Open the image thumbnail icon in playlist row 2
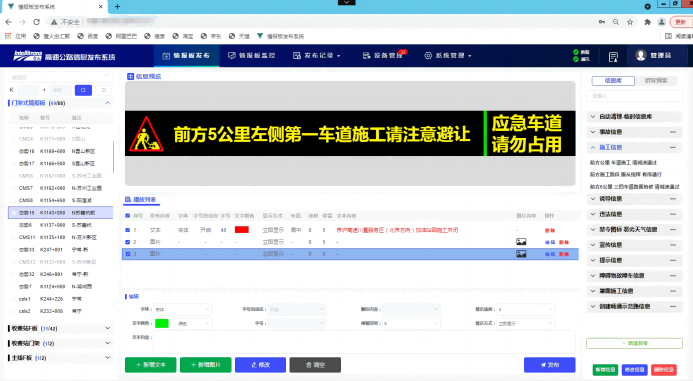The width and height of the screenshot is (693, 381). (522, 242)
